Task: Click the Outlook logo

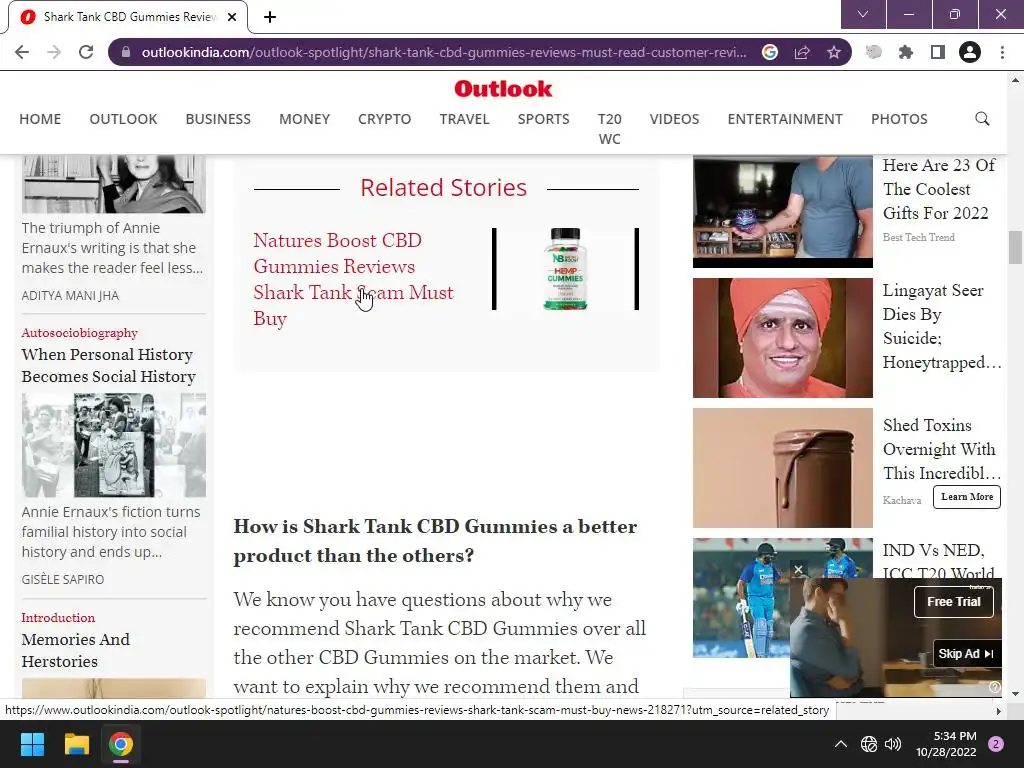Action: click(503, 89)
